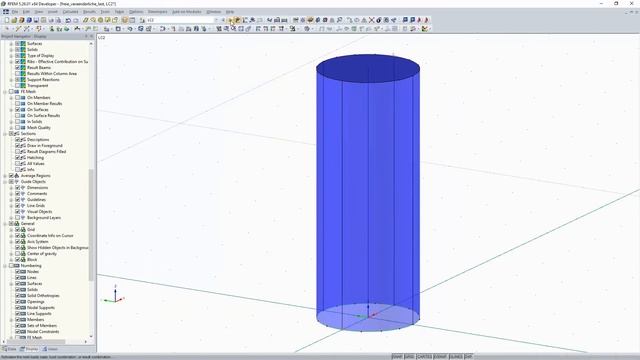Collapse the FE Mesh tree node
The height and width of the screenshot is (360, 640).
click(x=5, y=91)
